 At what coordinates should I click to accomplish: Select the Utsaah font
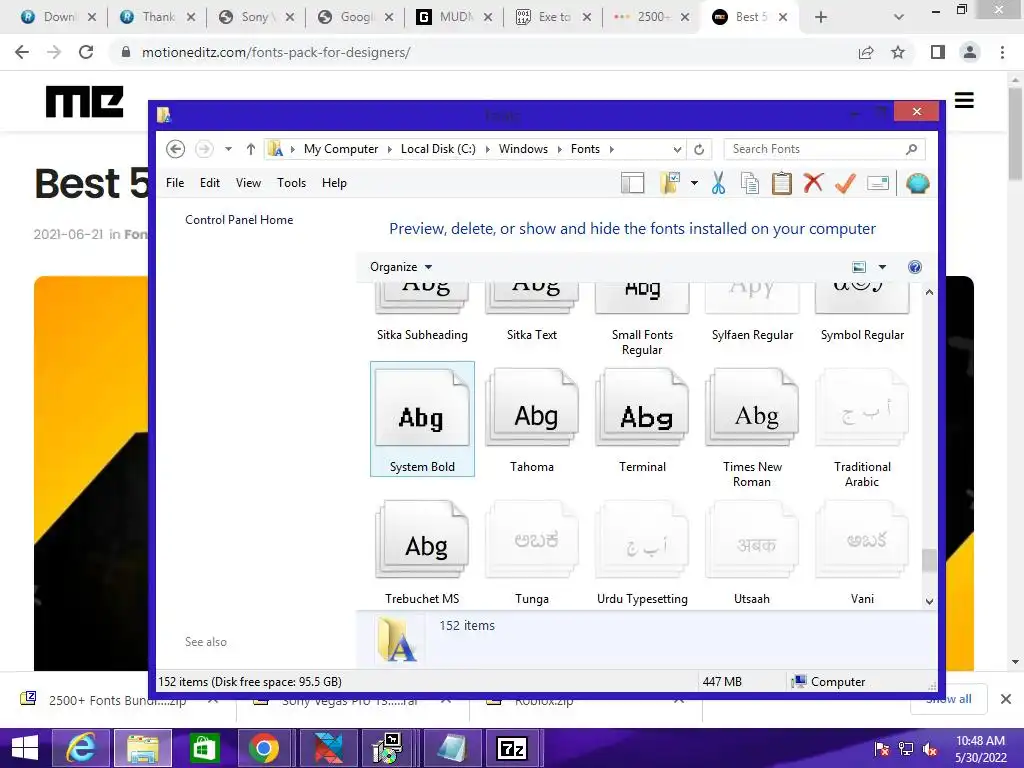(x=752, y=552)
